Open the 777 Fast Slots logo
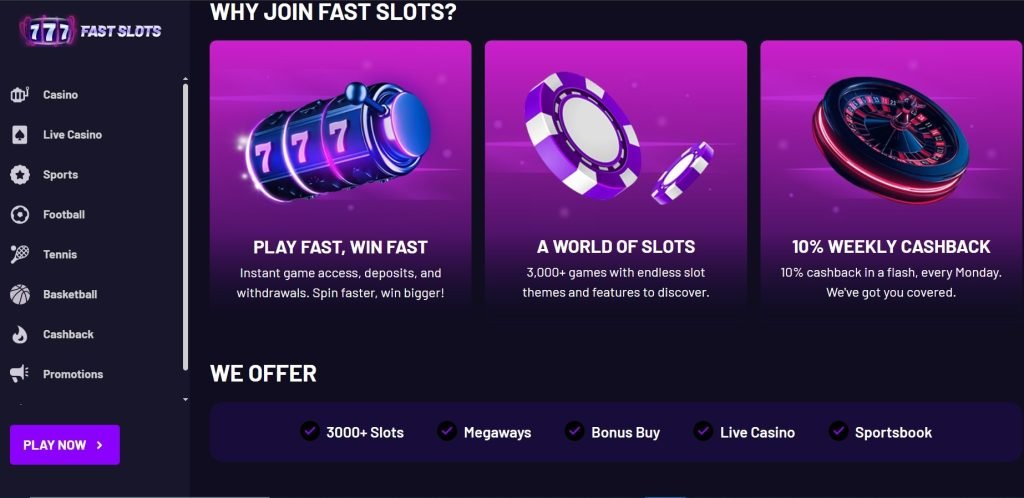The image size is (1024, 498). pos(94,31)
